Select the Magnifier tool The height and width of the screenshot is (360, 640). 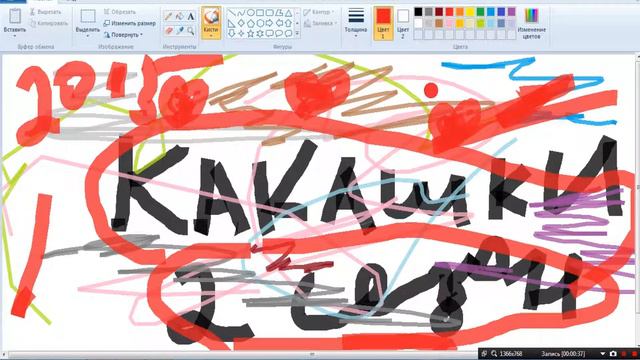point(191,31)
